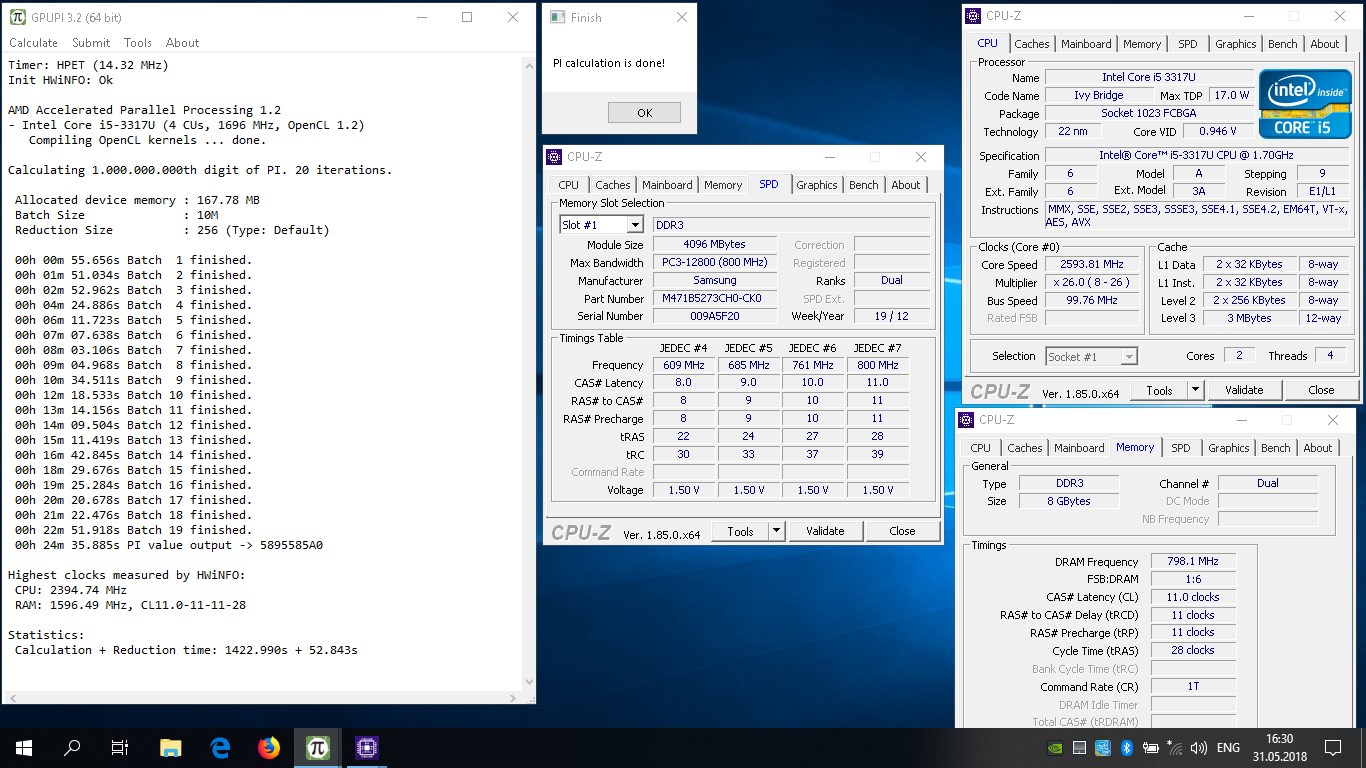1366x768 pixels.
Task: Click the JEDEC #7 frequency 800 MHz cell
Action: pyautogui.click(x=877, y=366)
